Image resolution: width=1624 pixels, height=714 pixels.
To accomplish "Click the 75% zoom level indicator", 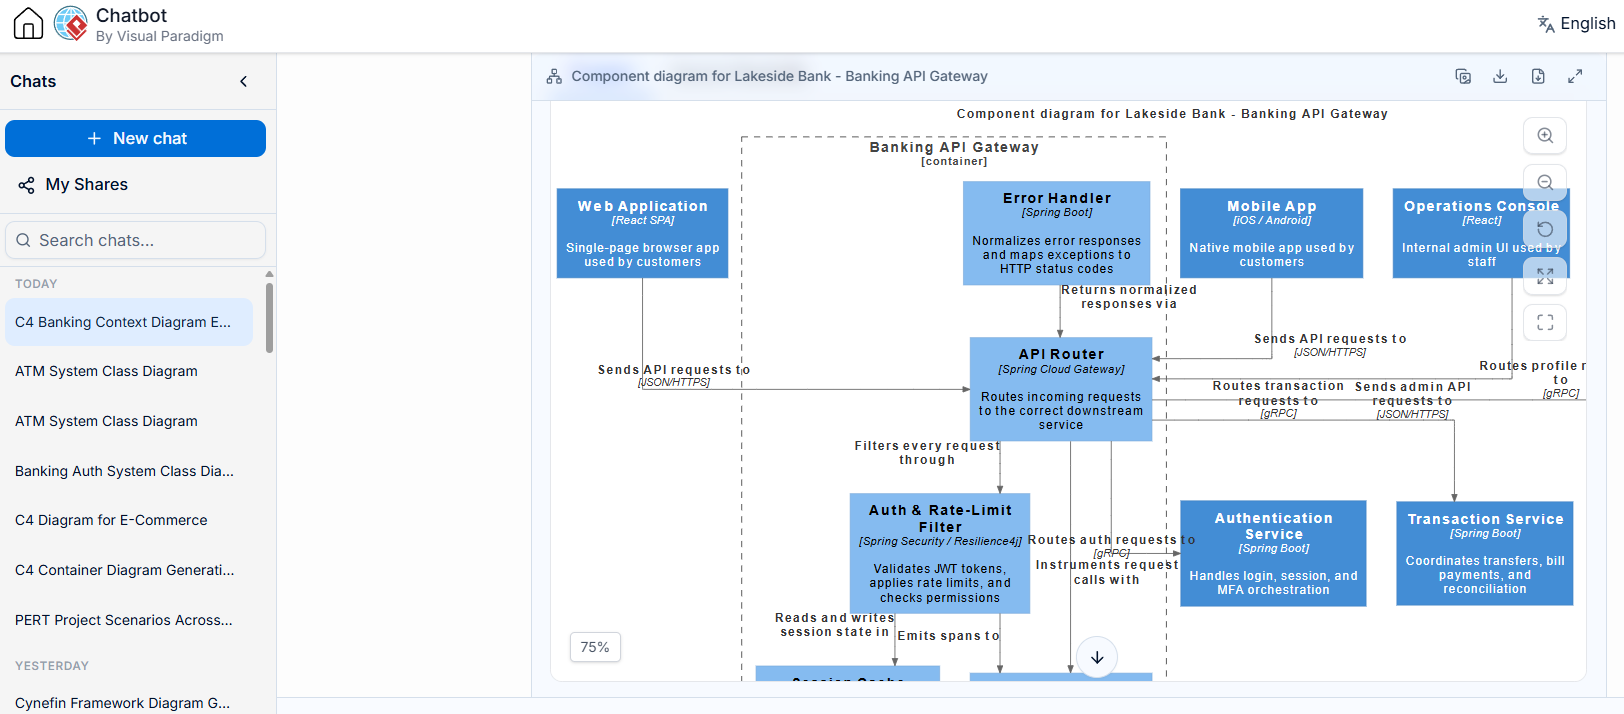I will coord(595,647).
